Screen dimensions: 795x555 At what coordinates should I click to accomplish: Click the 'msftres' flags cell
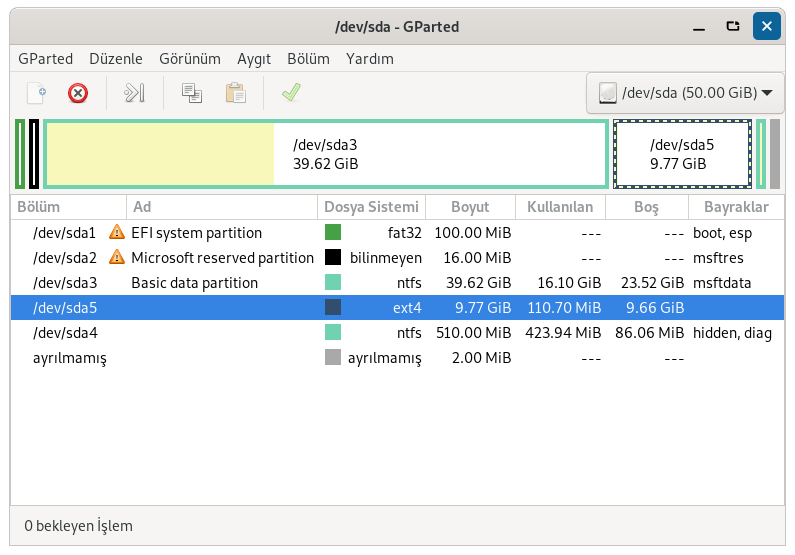[718, 257]
